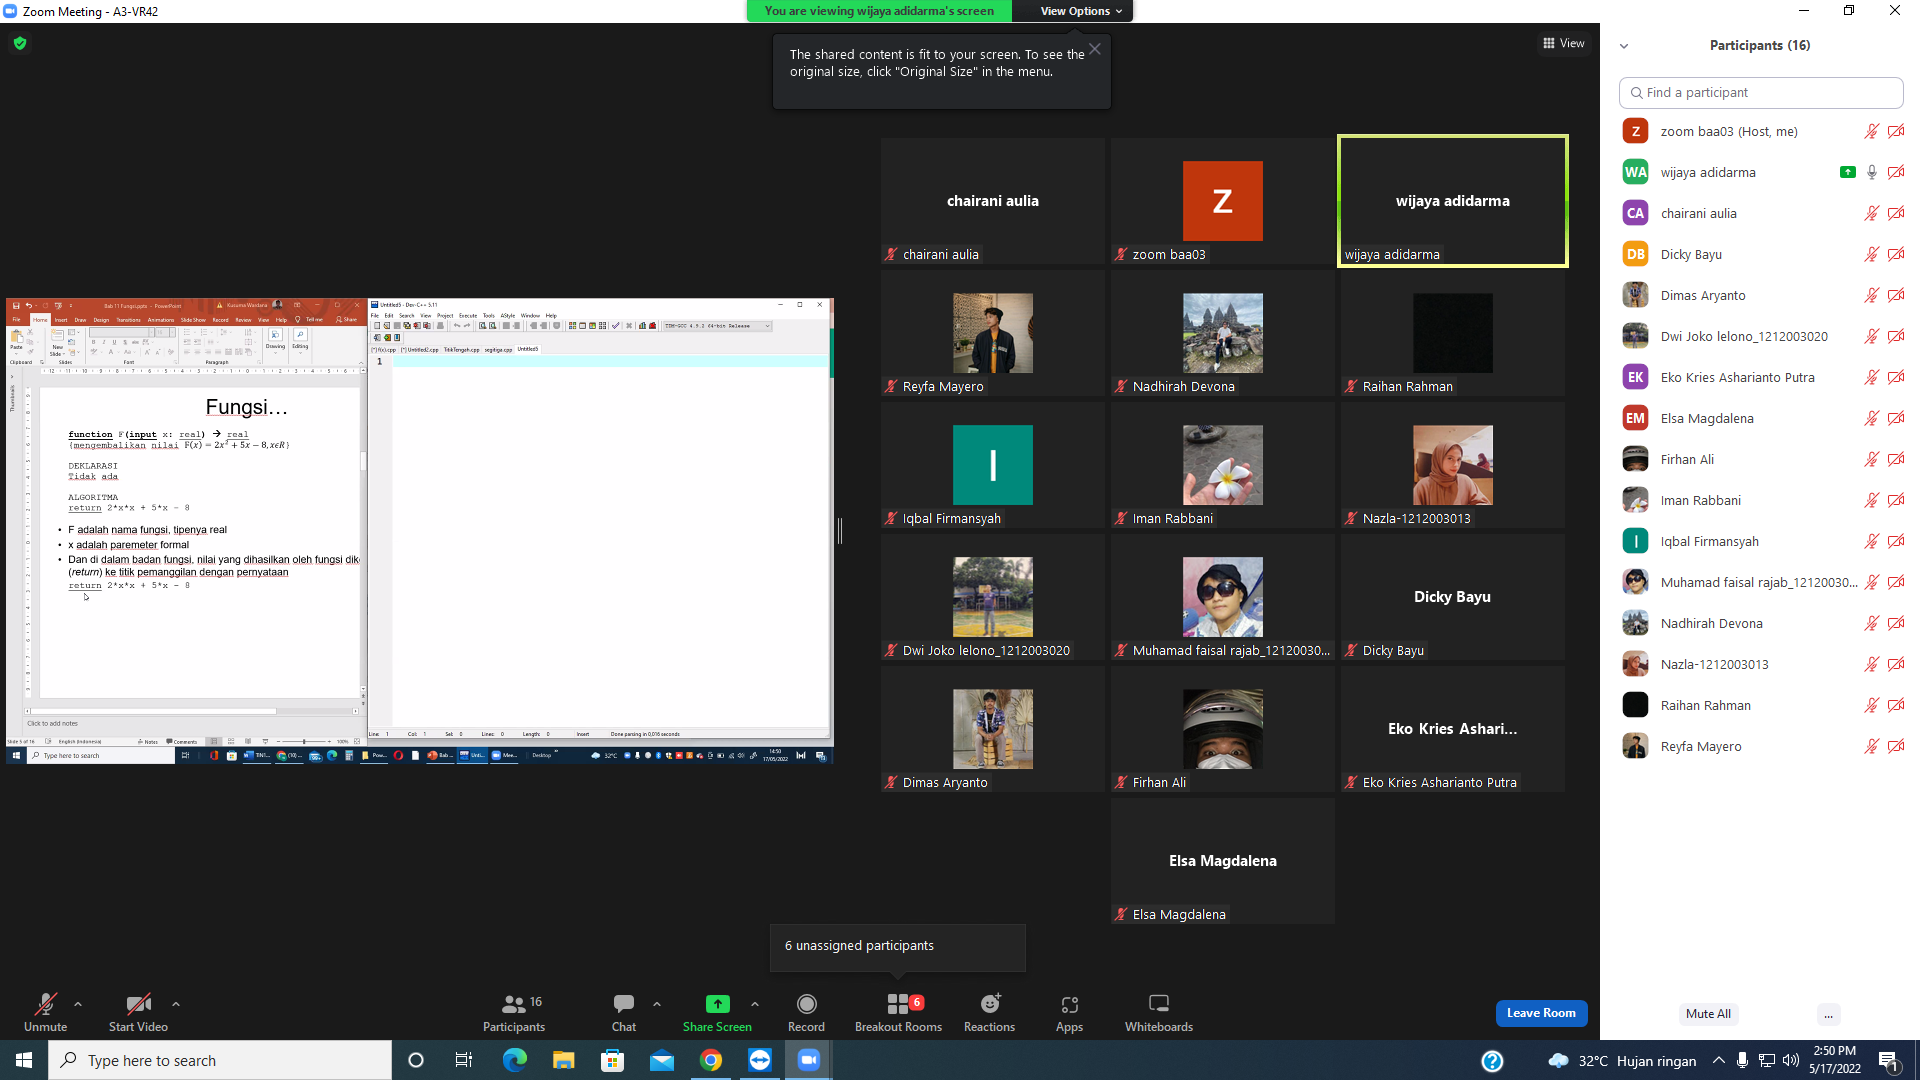1920x1080 pixels.
Task: Toggle wijaya adidarma's microphone in participant list
Action: [x=1872, y=172]
